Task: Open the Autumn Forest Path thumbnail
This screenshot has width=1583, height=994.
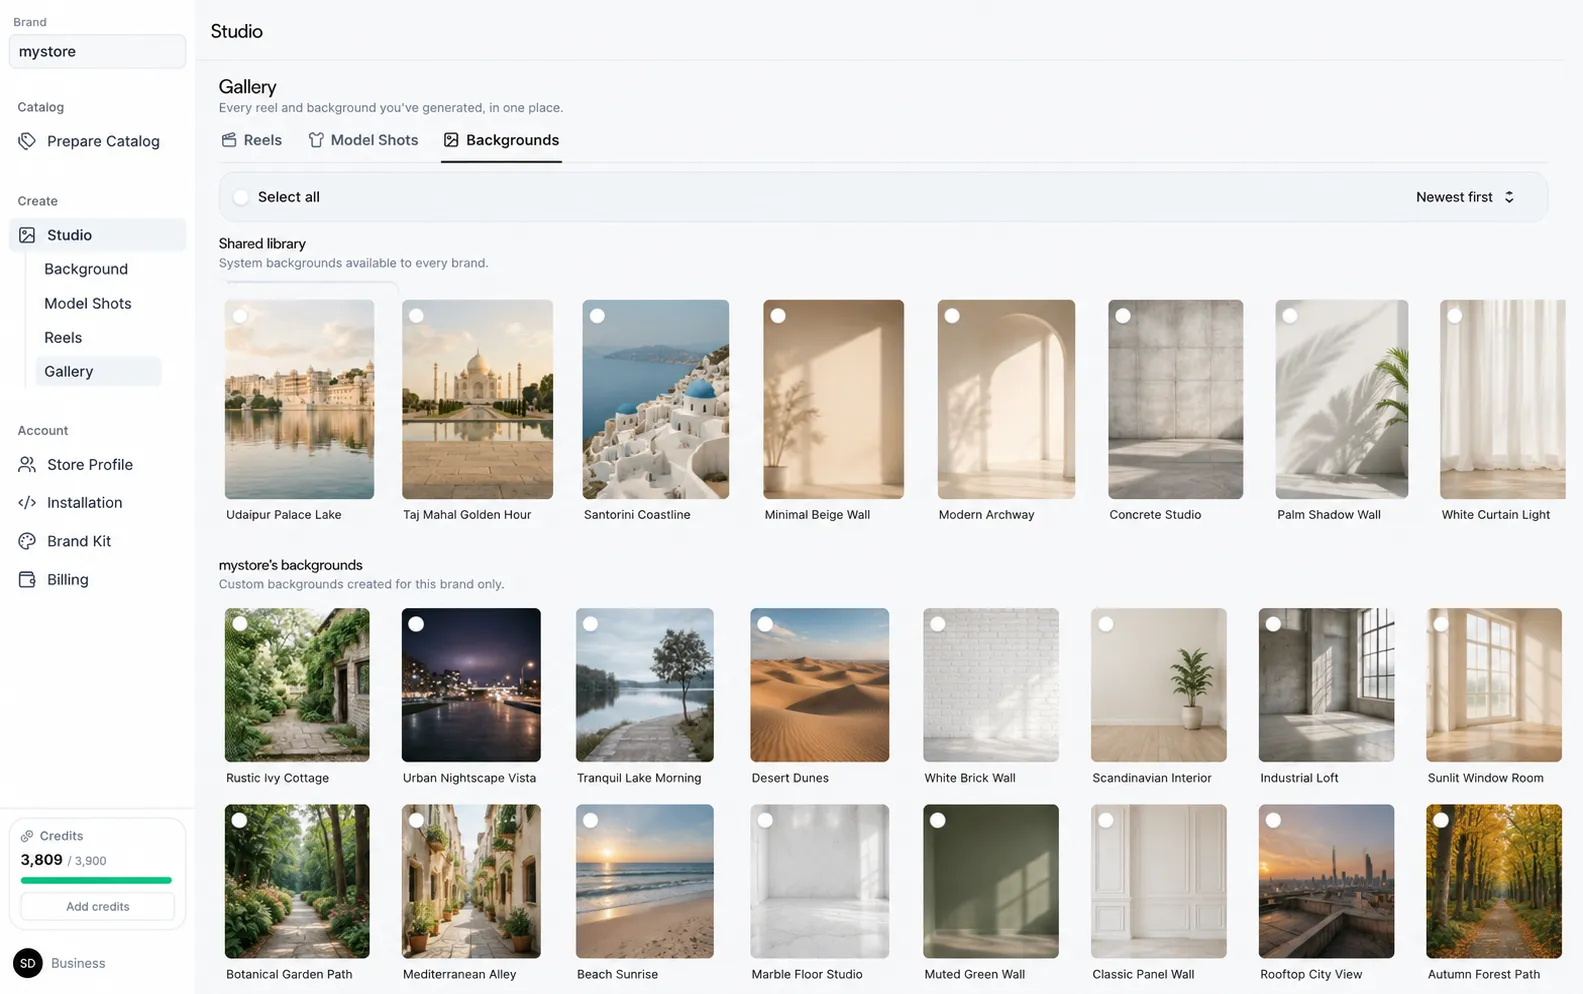Action: [x=1494, y=881]
